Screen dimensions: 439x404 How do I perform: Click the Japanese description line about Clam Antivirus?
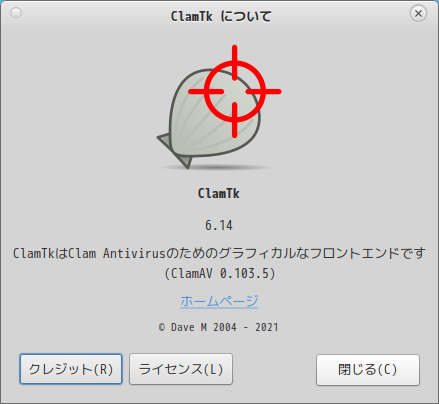tap(219, 253)
